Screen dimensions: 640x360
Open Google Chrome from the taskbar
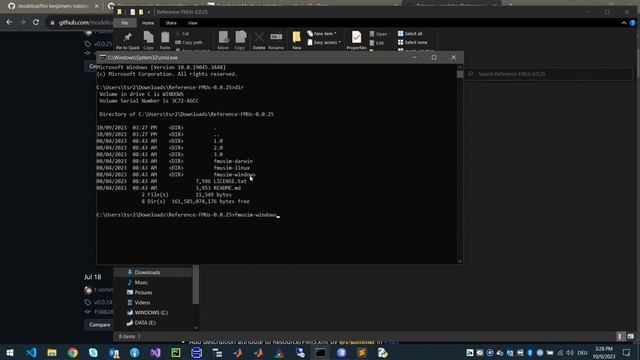(x=73, y=353)
